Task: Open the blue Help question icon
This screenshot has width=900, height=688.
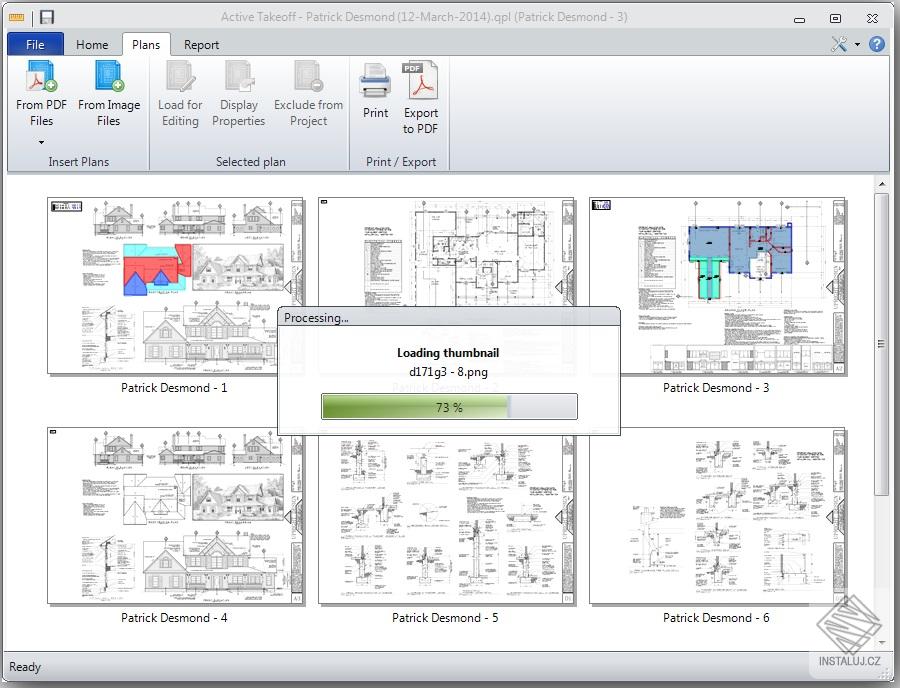Action: point(876,44)
